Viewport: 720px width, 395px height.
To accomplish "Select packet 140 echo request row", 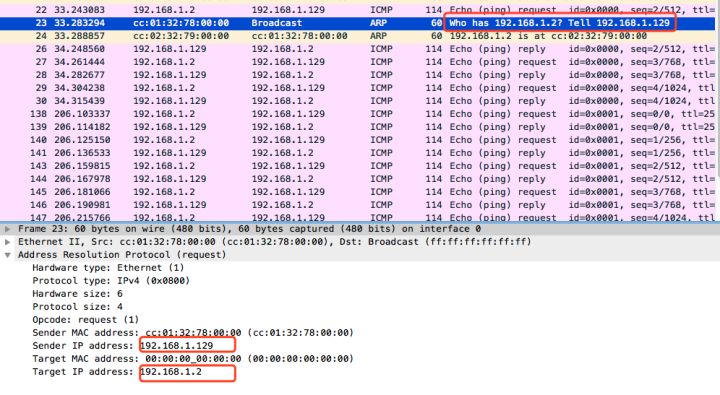I will (358, 140).
